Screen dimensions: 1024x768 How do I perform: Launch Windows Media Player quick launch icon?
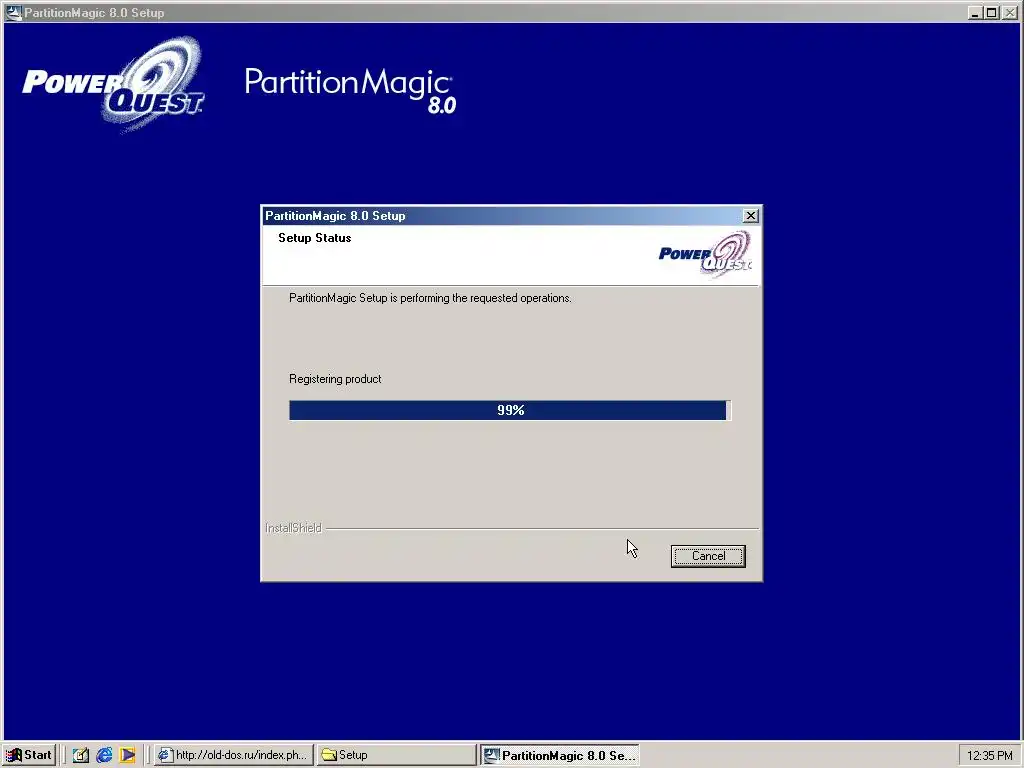click(127, 755)
